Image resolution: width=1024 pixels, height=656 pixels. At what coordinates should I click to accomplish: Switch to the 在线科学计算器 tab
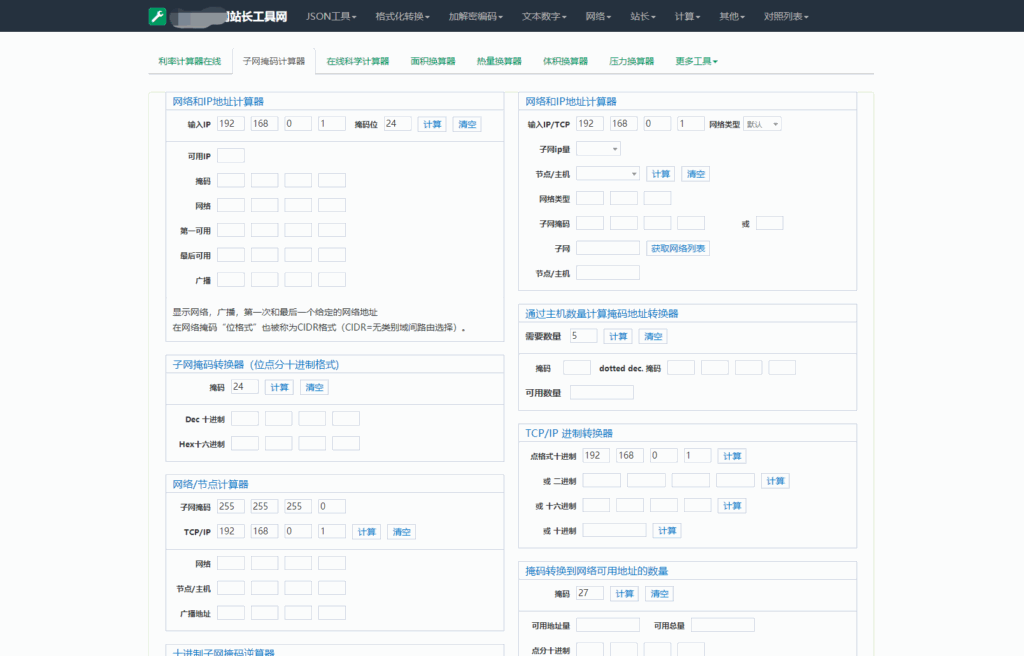pos(357,61)
